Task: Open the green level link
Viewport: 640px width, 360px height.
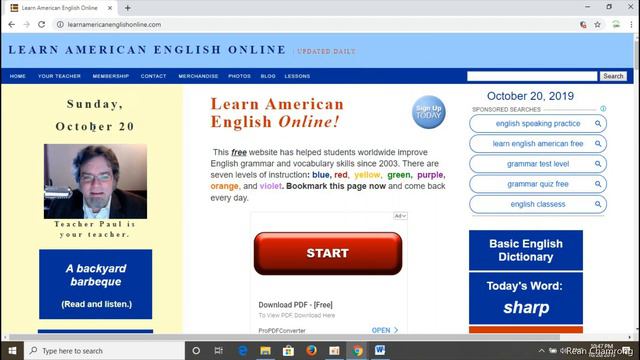Action: tap(399, 175)
